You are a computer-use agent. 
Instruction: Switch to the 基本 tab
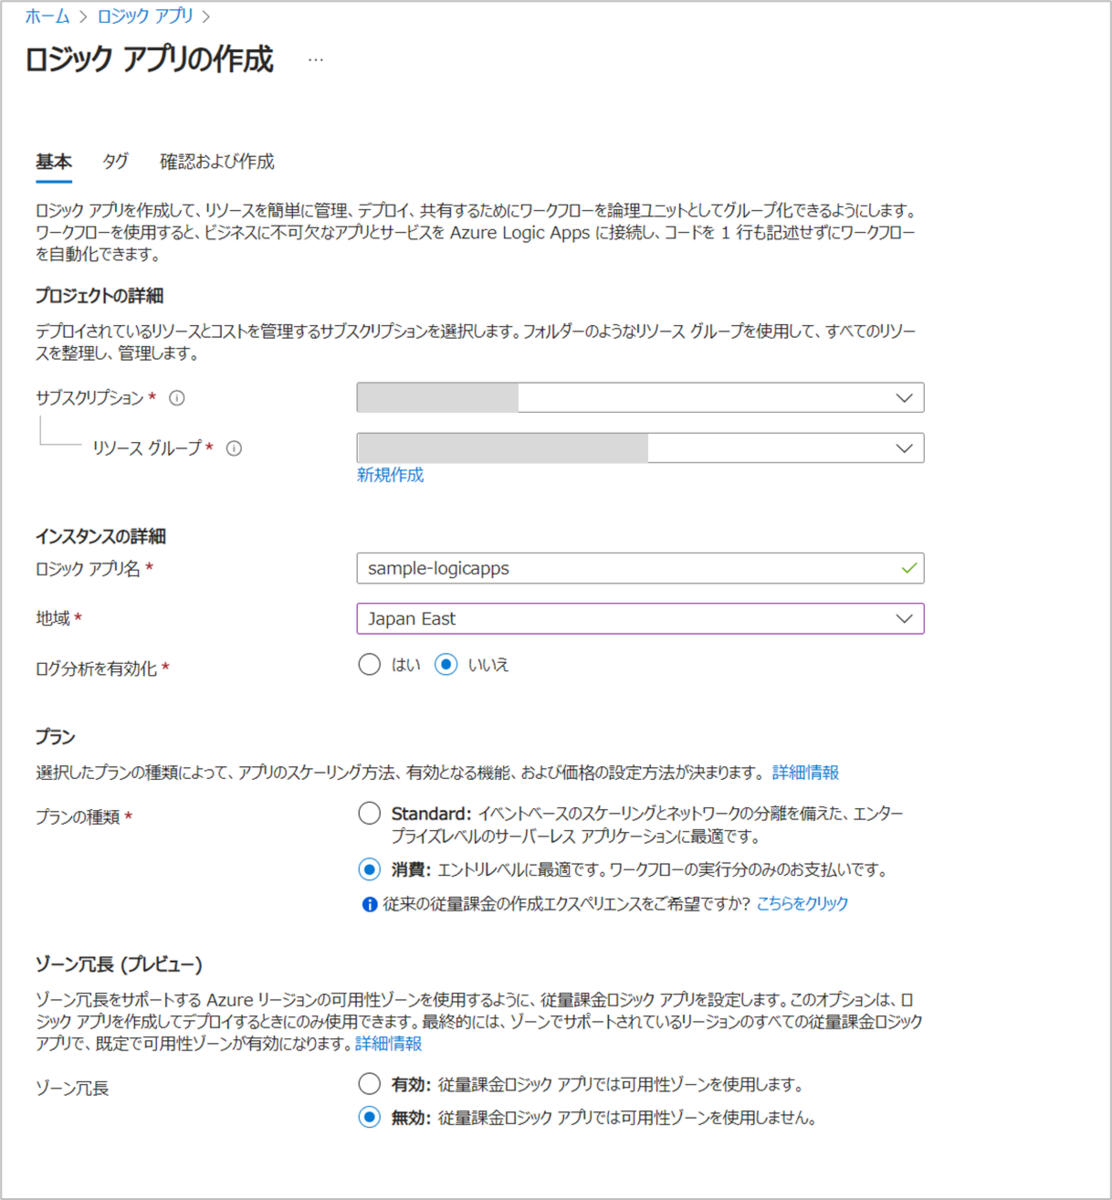[x=54, y=162]
